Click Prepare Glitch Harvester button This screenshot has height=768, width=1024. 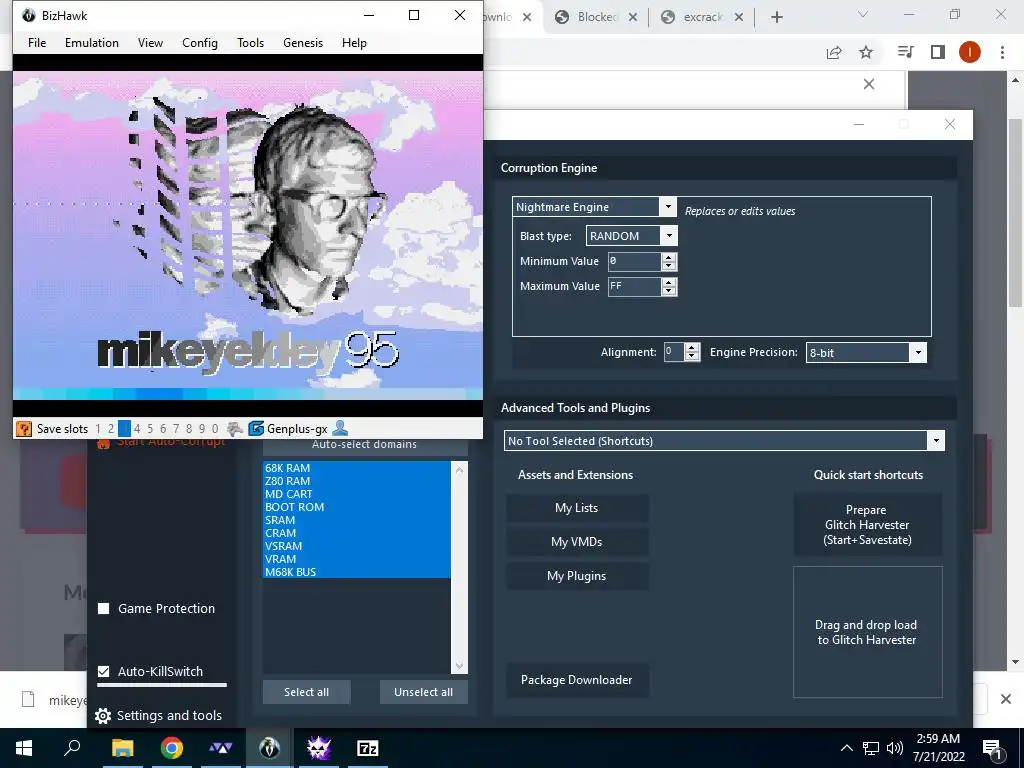[x=867, y=525]
